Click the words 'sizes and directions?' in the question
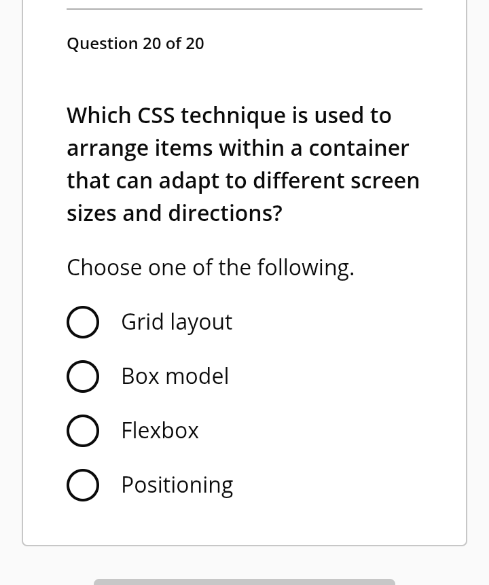 click(x=175, y=213)
